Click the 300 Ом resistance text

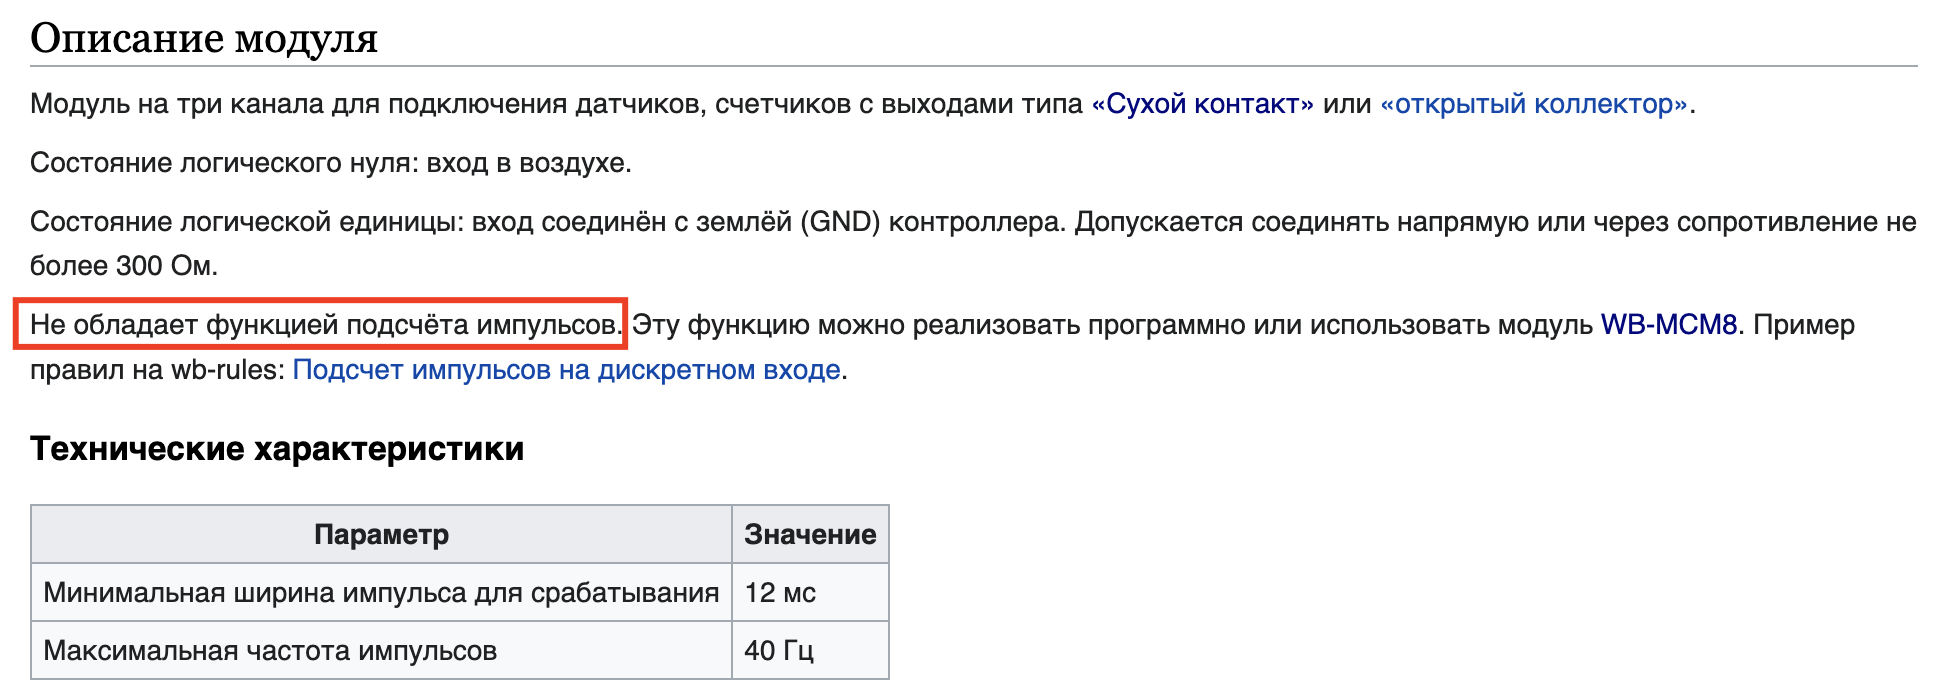[x=165, y=266]
